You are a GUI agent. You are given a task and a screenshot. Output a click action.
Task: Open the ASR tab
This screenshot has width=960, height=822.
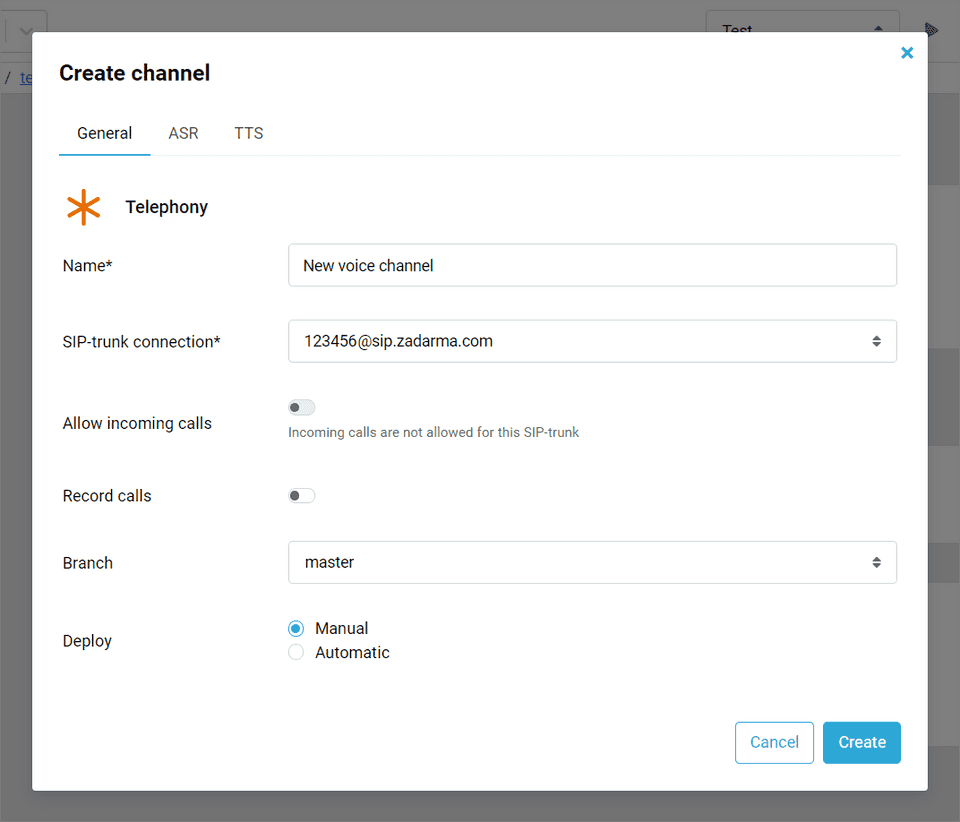[x=183, y=133]
